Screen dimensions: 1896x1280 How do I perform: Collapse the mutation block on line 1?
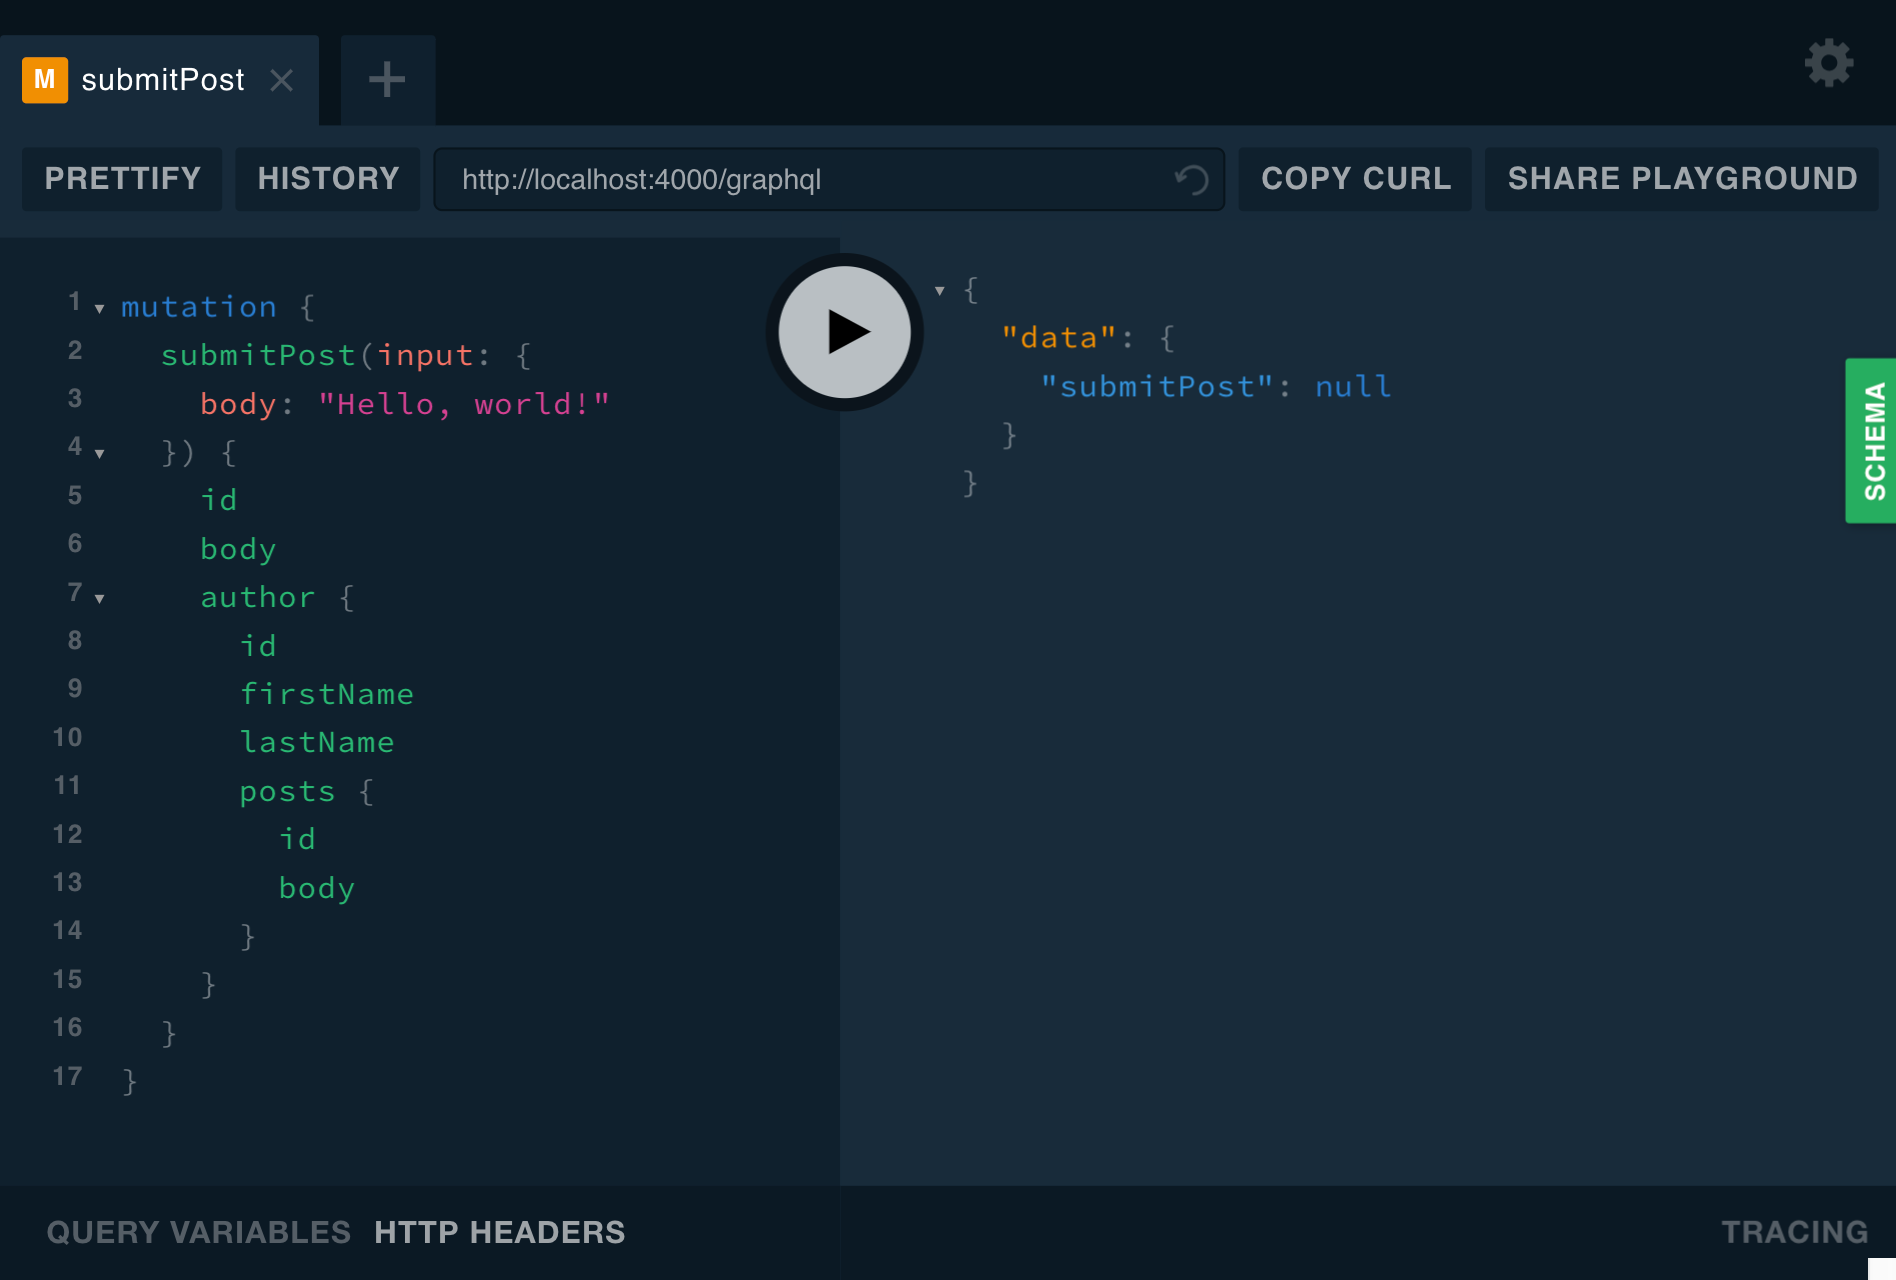[100, 309]
